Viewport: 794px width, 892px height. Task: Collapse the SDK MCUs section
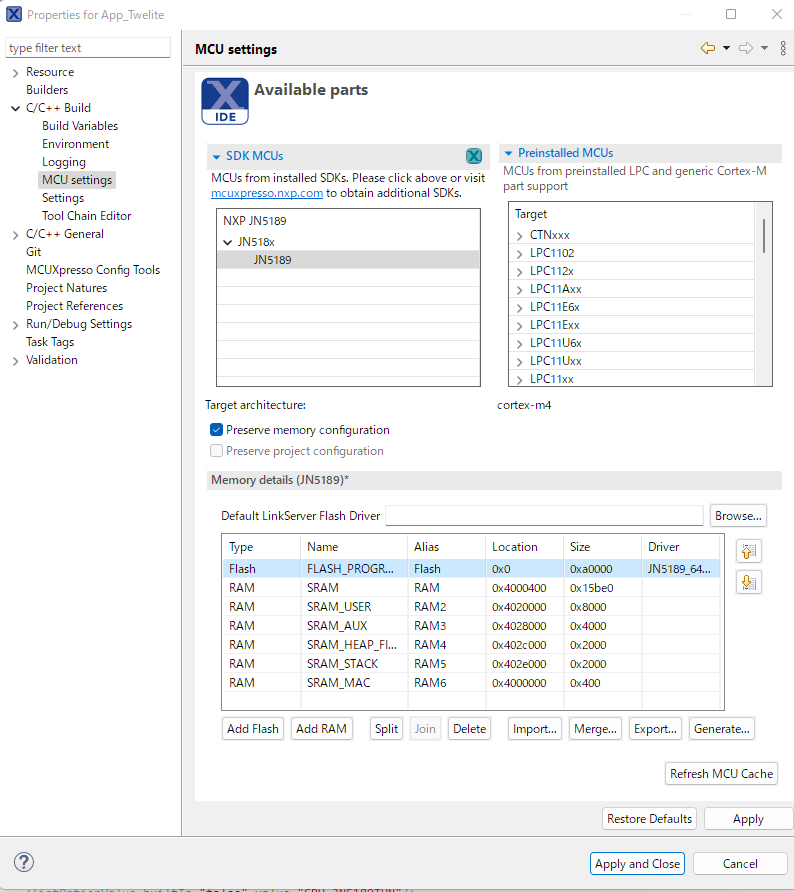[216, 156]
